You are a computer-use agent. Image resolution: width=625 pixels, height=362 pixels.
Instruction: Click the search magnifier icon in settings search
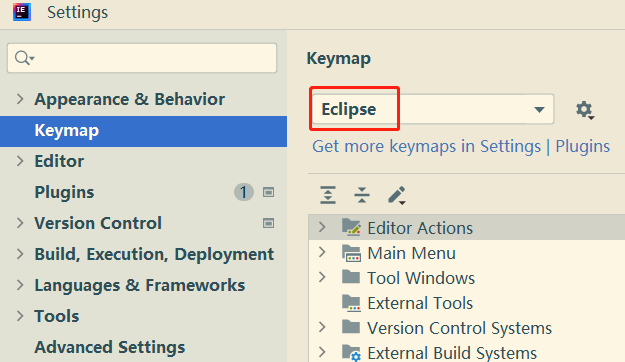pos(24,58)
